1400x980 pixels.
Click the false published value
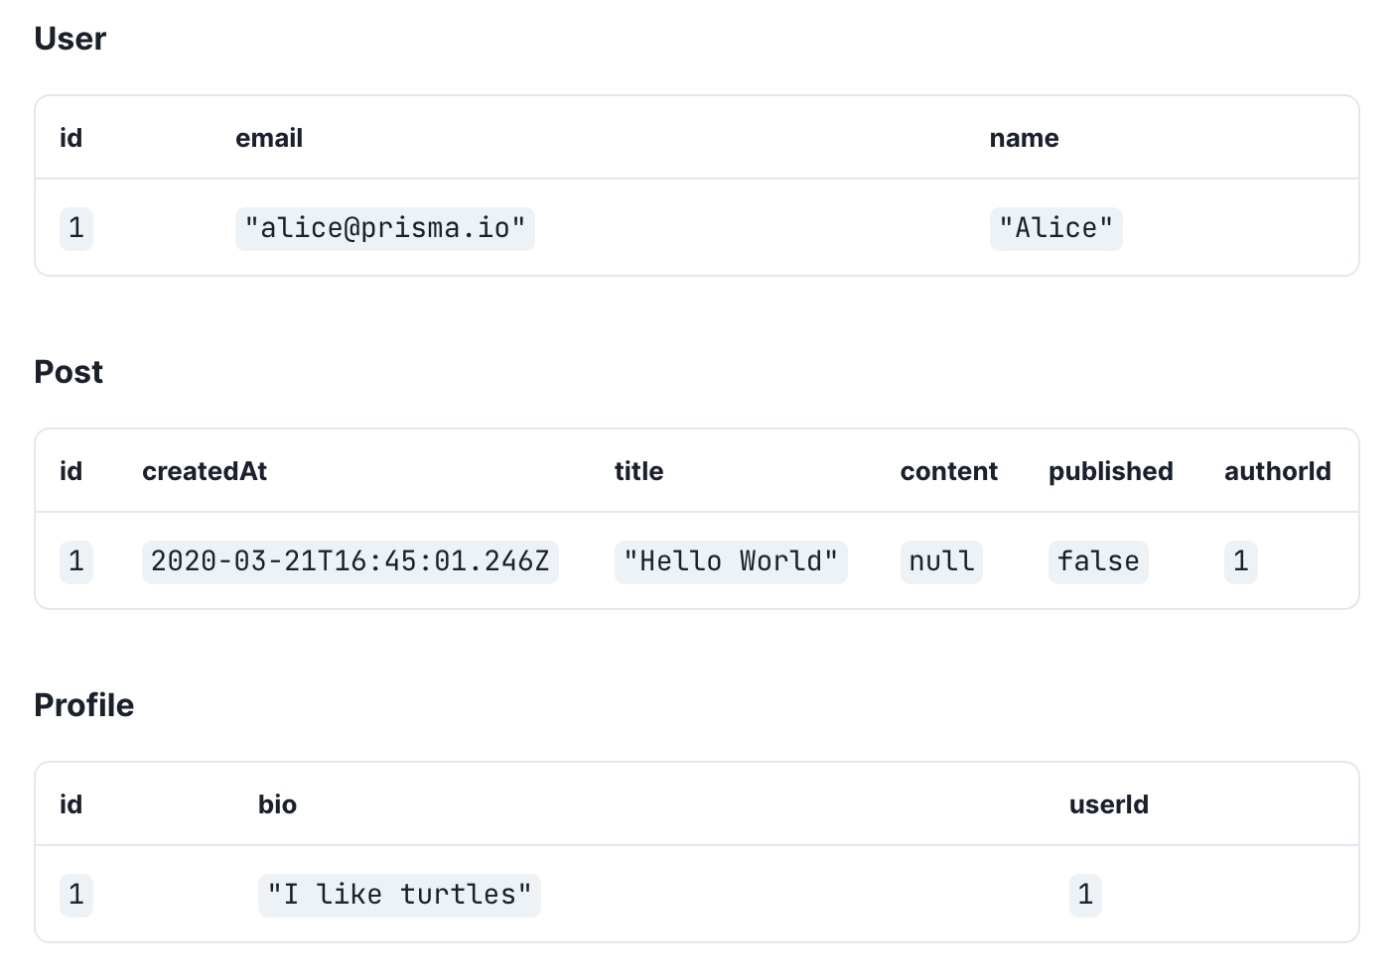click(x=1098, y=561)
